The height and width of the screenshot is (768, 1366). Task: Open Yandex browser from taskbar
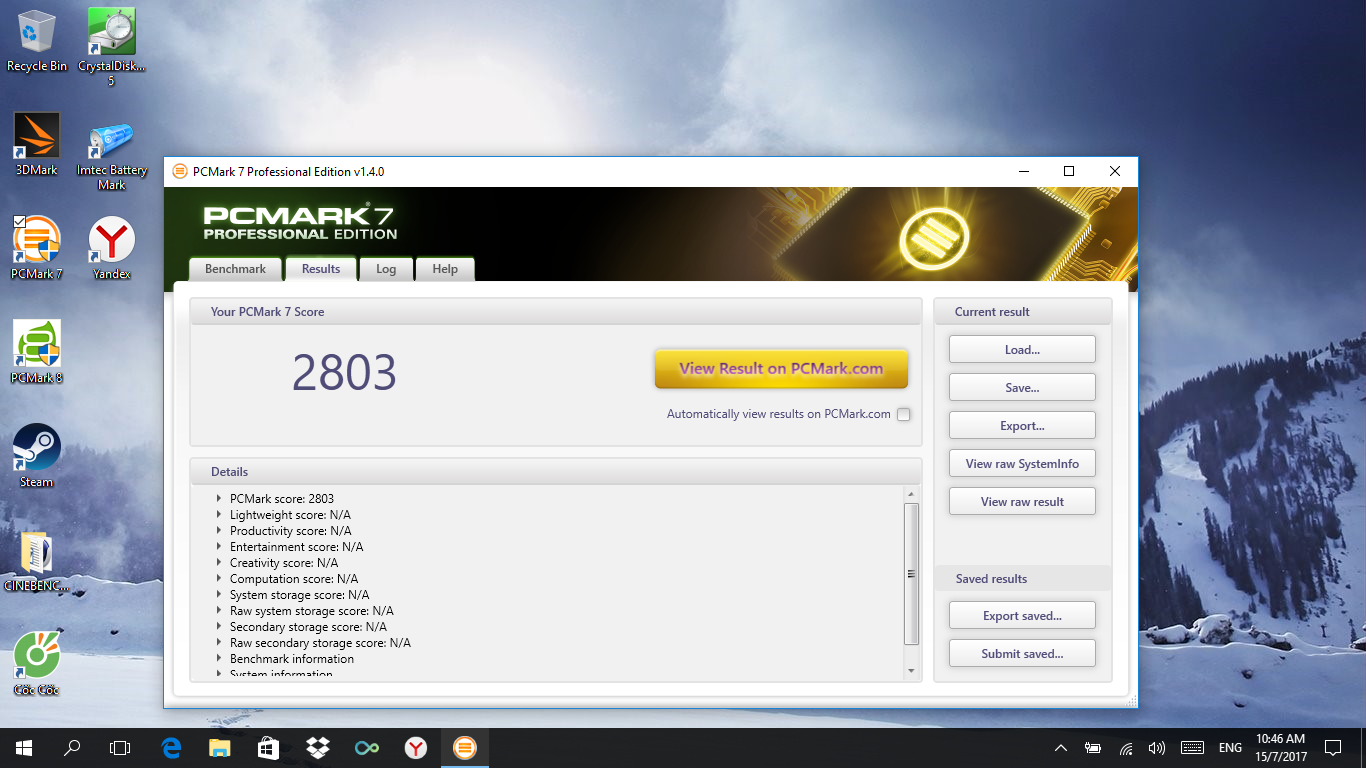click(415, 747)
